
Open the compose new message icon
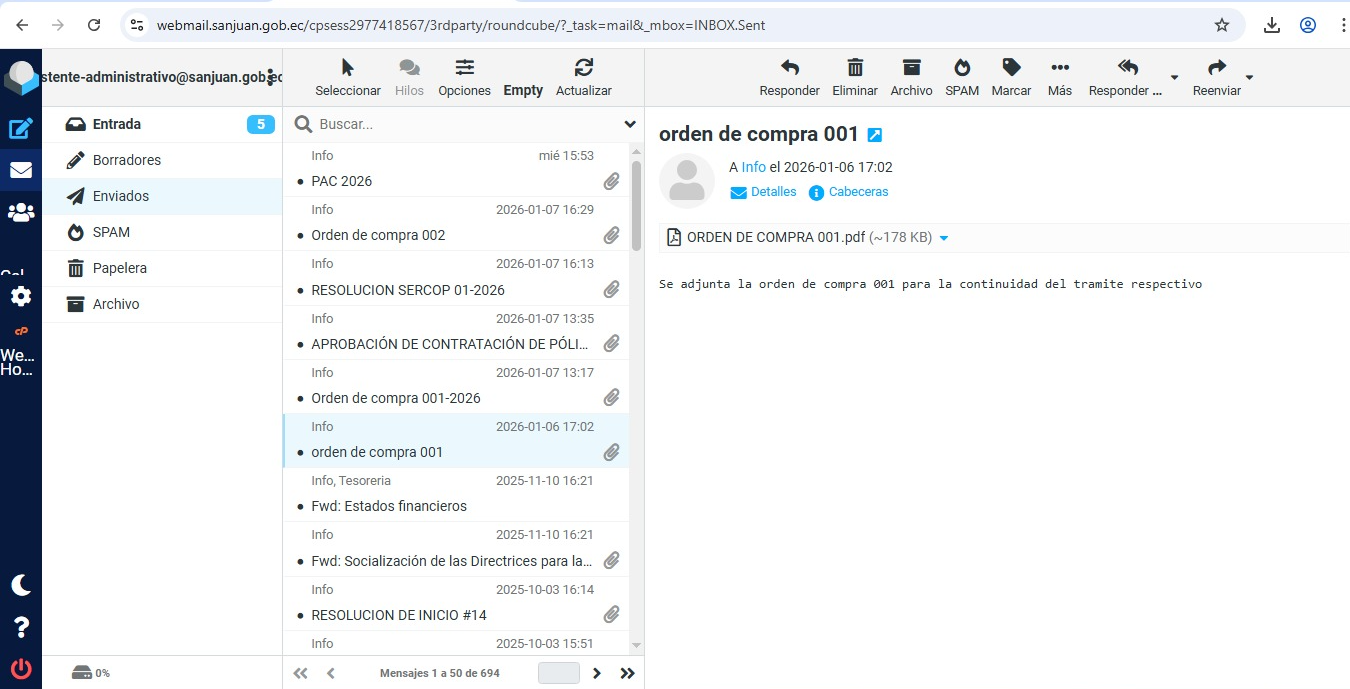coord(21,128)
